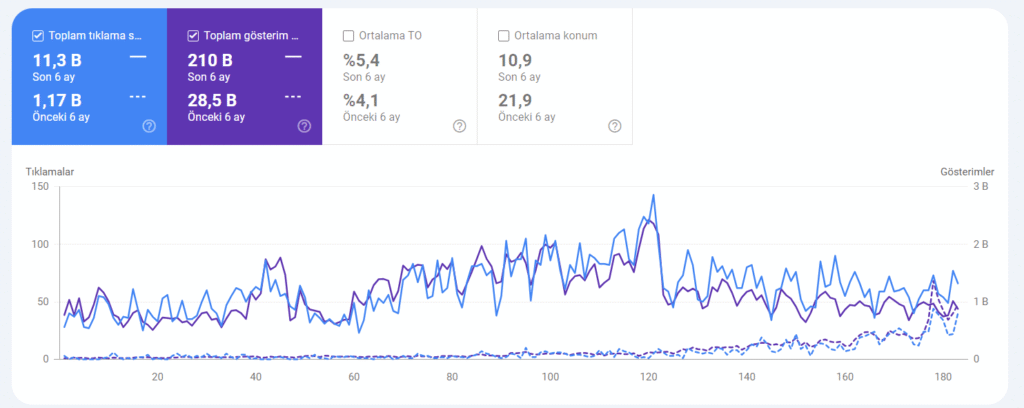Open help icon in the purple impressions card
Screen dimensions: 1024x408
(x=304, y=126)
